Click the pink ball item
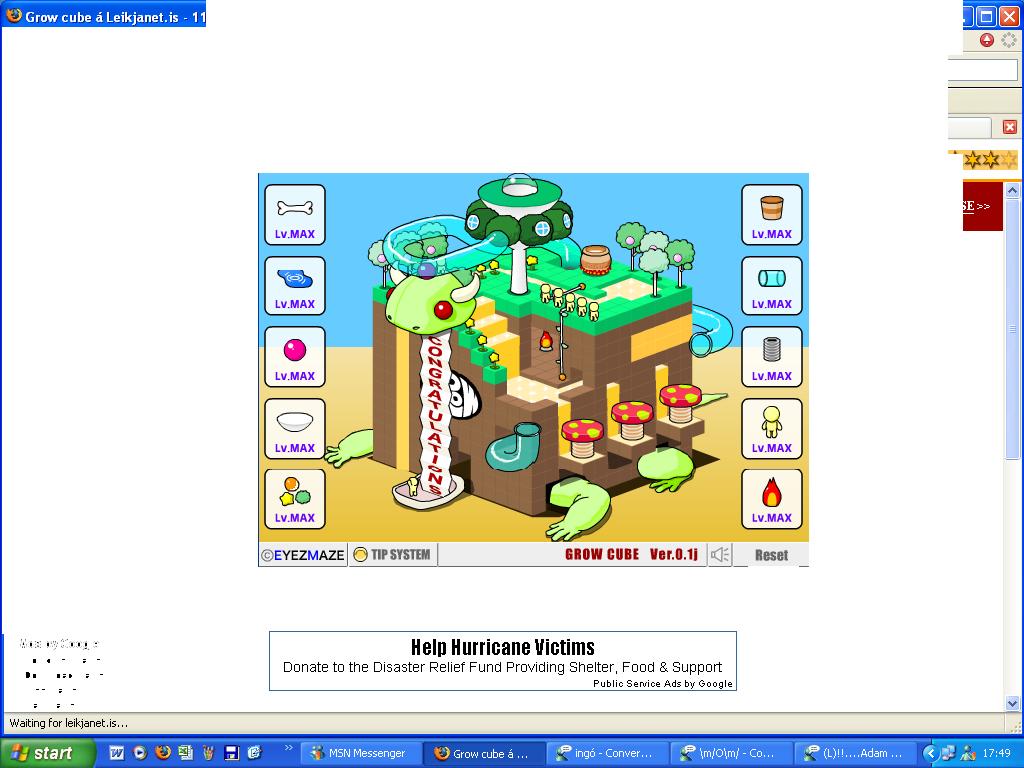Screen dimensions: 1024x768 (x=295, y=357)
